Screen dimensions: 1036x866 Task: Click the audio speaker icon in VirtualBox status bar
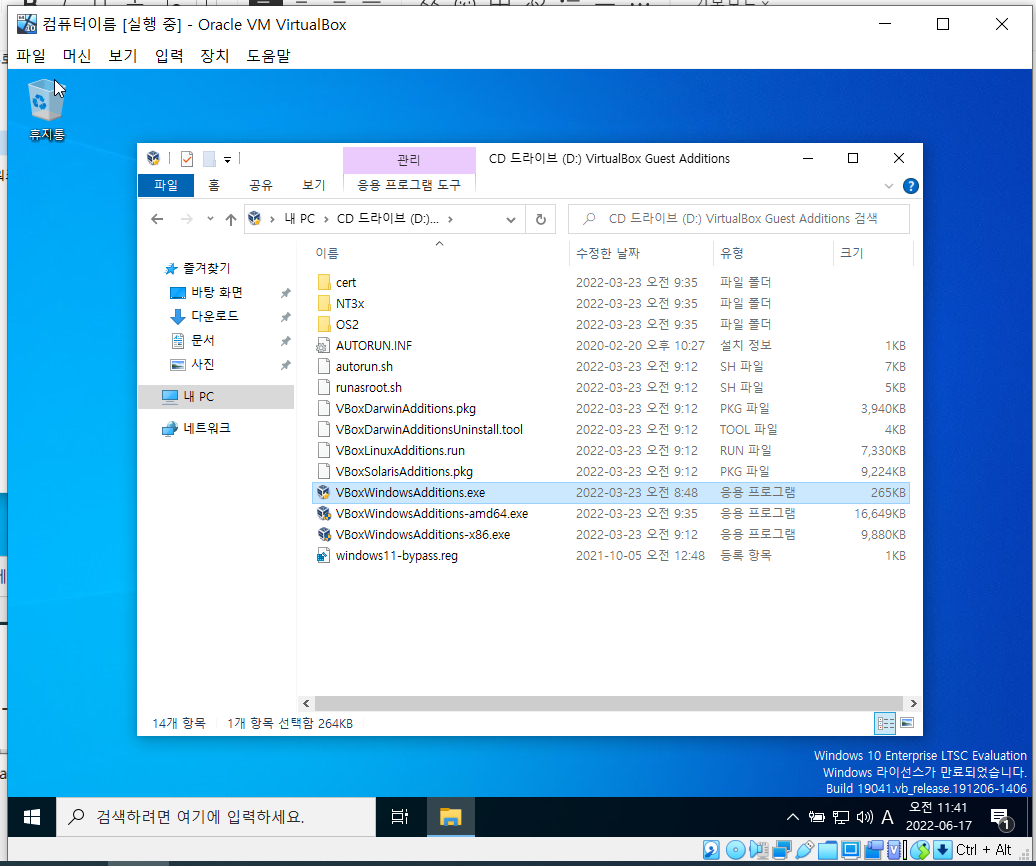click(758, 849)
